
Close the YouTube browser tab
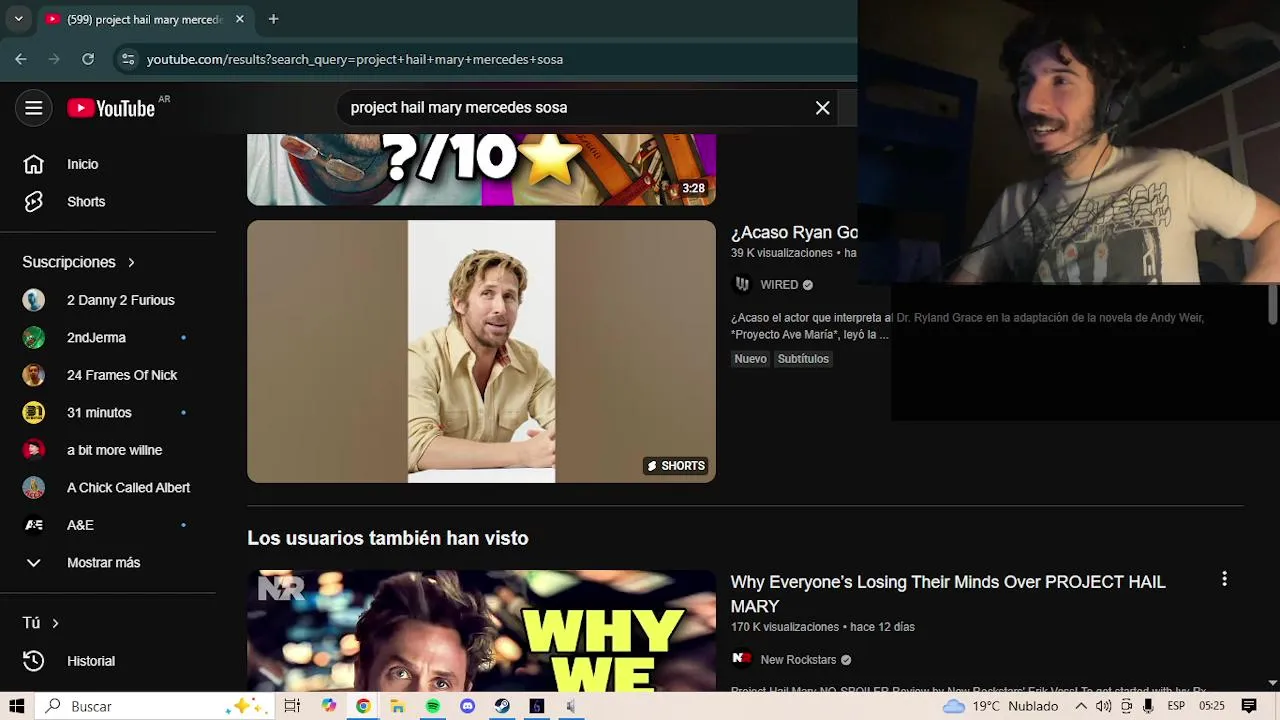[x=240, y=19]
